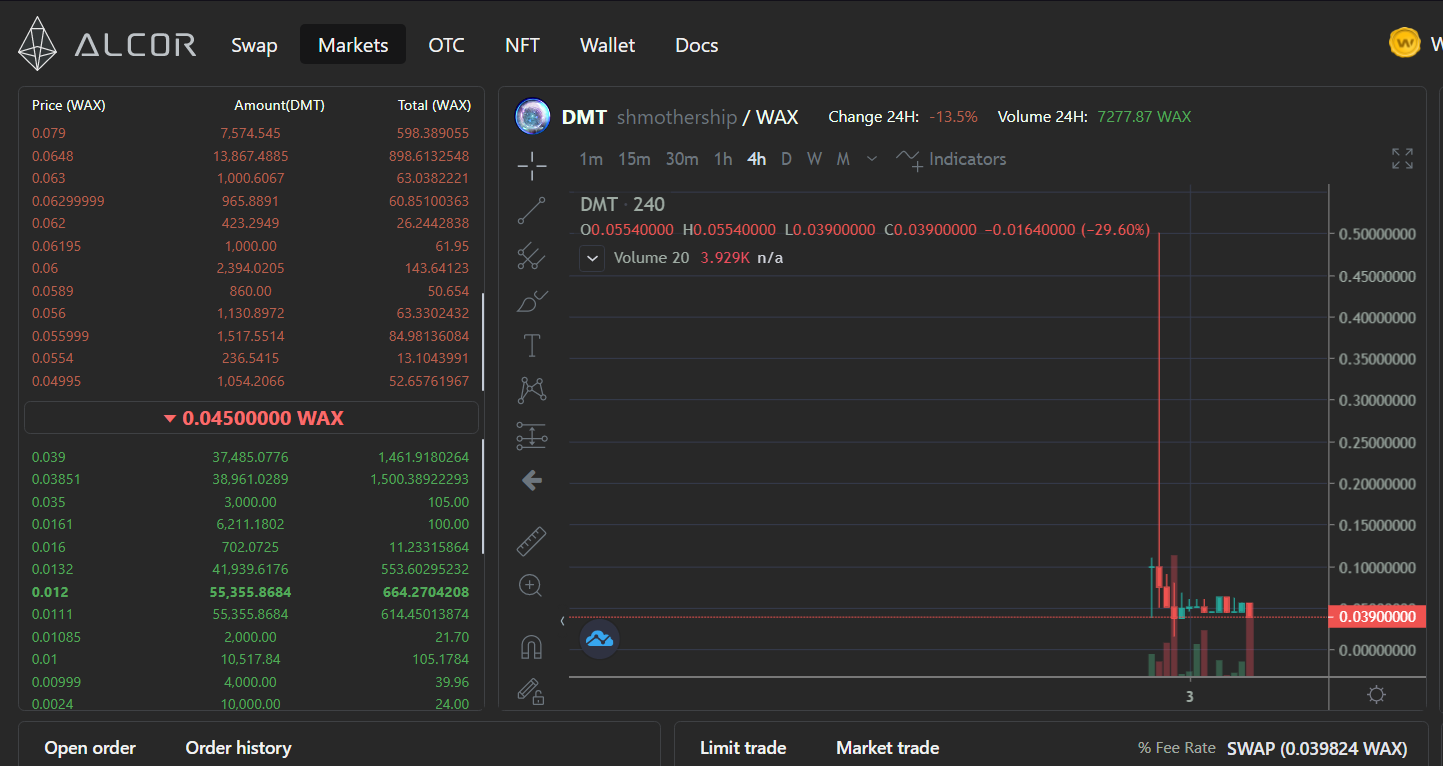
Task: Select the 4h timeframe
Action: [757, 159]
